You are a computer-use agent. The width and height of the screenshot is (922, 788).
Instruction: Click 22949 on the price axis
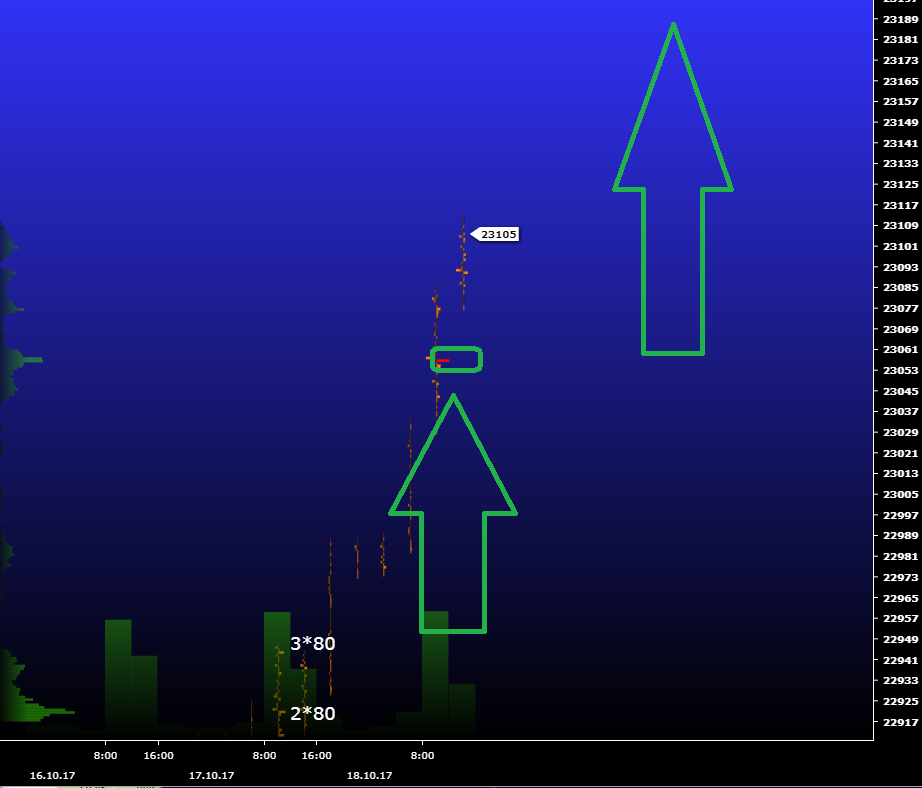tap(900, 639)
